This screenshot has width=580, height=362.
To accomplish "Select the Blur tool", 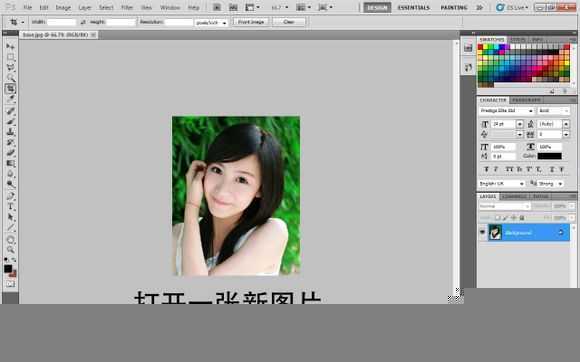I will pyautogui.click(x=10, y=174).
